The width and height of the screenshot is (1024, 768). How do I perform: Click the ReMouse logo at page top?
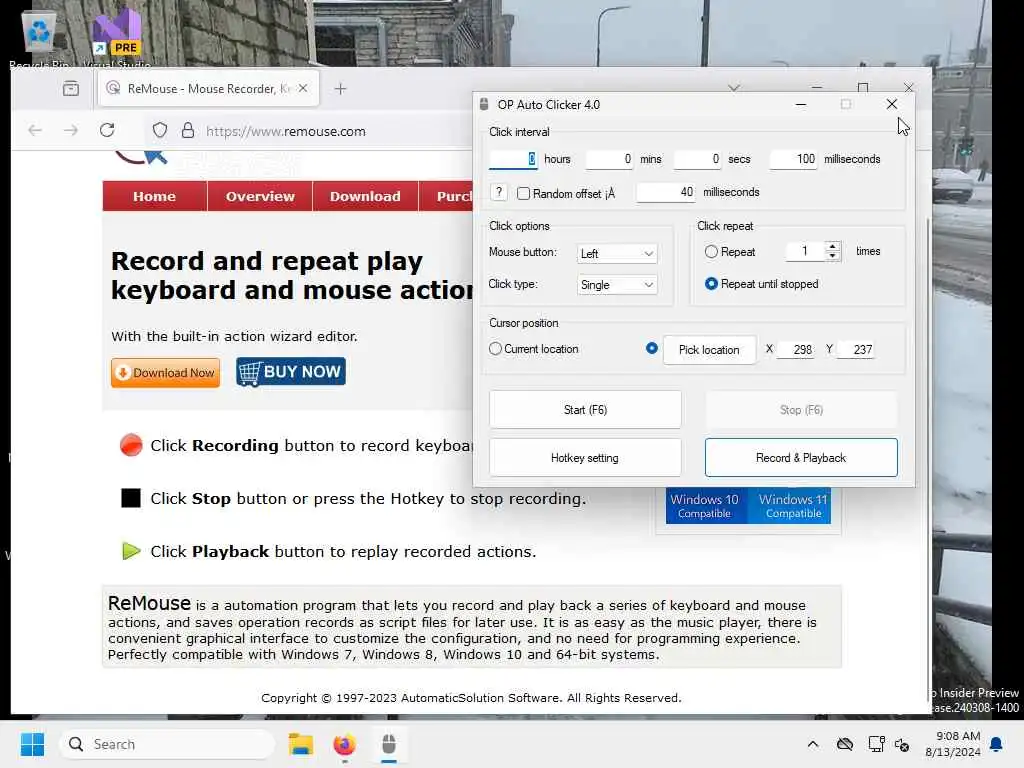point(140,157)
